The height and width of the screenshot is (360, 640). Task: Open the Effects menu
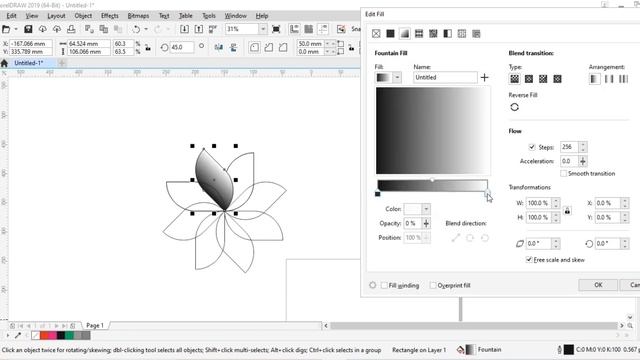pyautogui.click(x=110, y=16)
